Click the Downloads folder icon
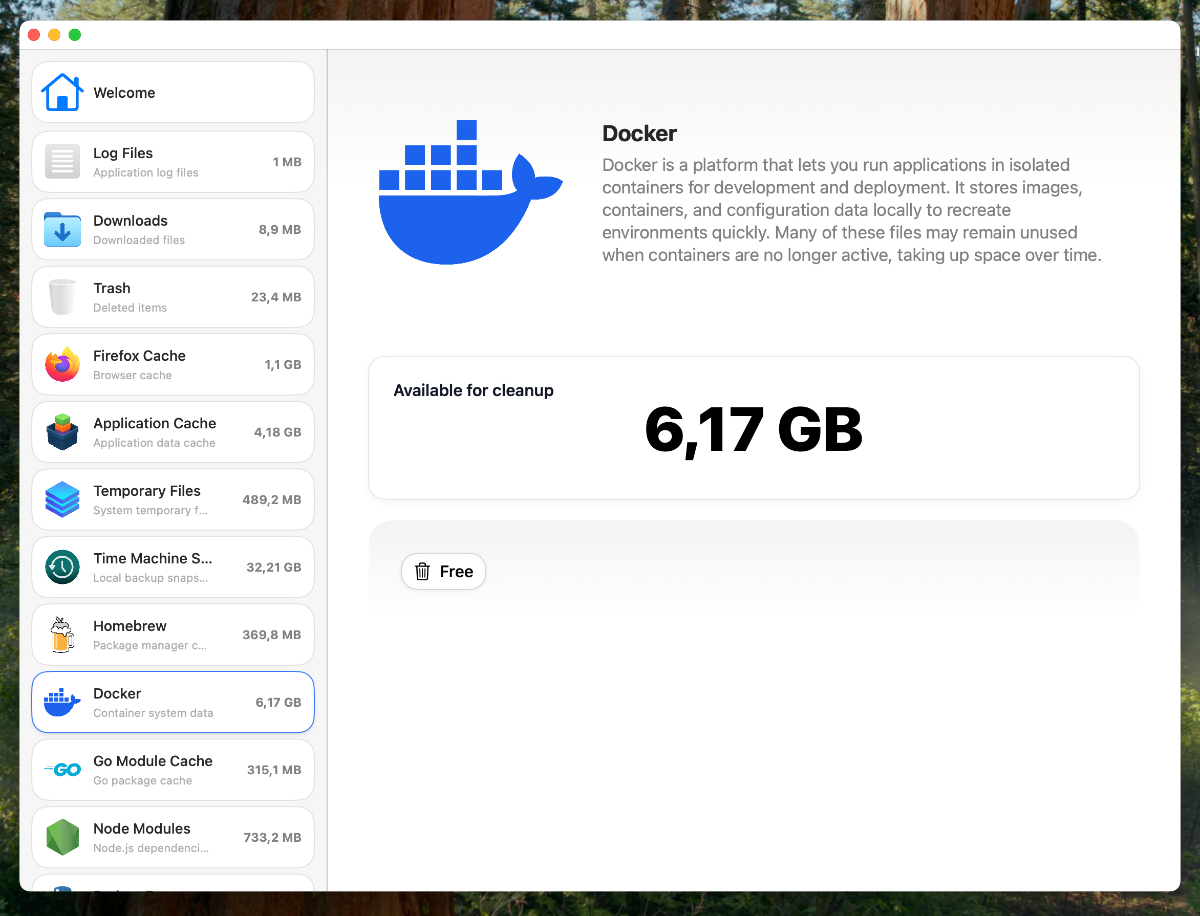 (62, 229)
